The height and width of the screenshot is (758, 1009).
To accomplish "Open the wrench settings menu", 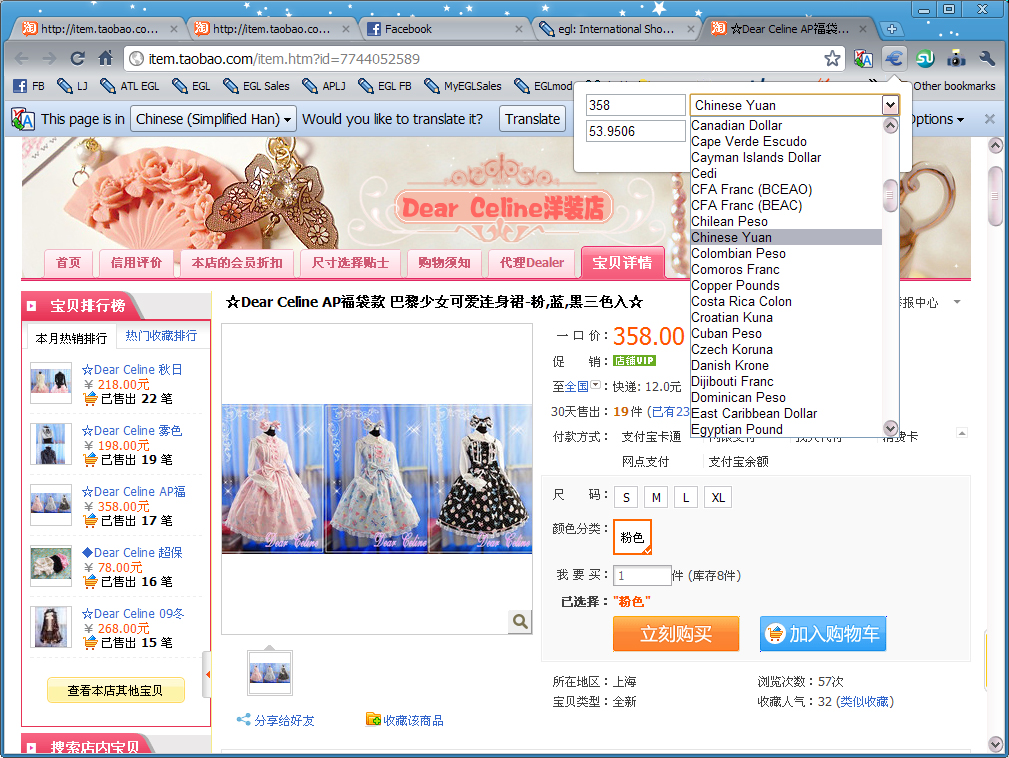I will [986, 59].
